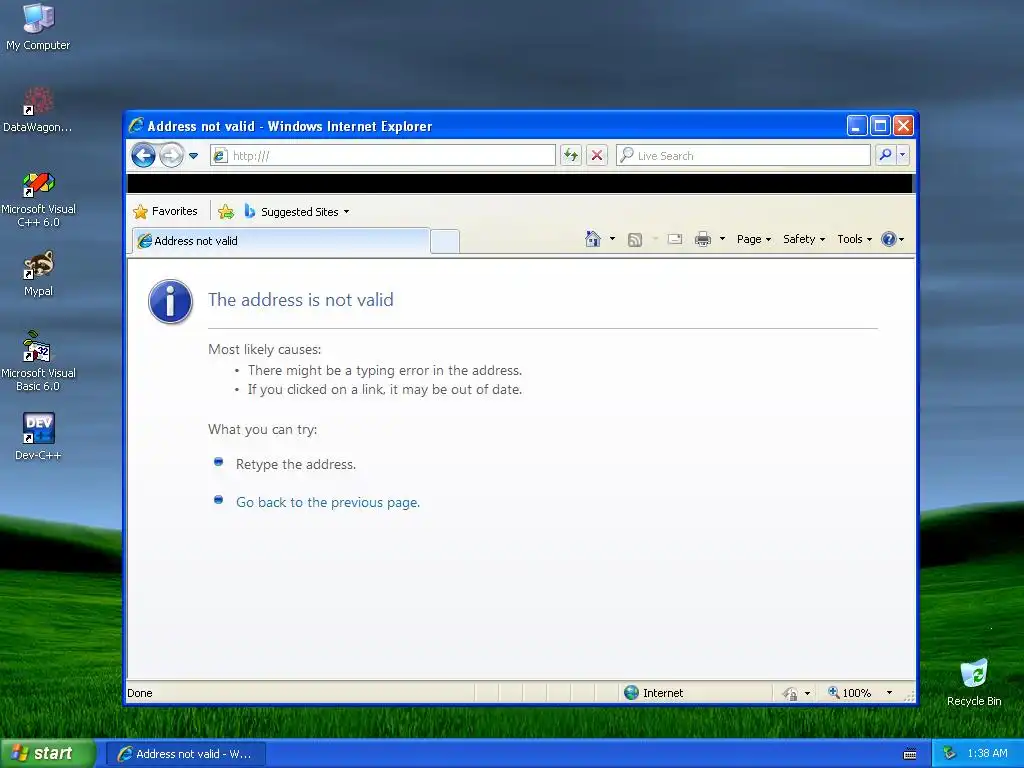
Task: Select the Dev-C++ desktop icon
Action: pyautogui.click(x=38, y=436)
